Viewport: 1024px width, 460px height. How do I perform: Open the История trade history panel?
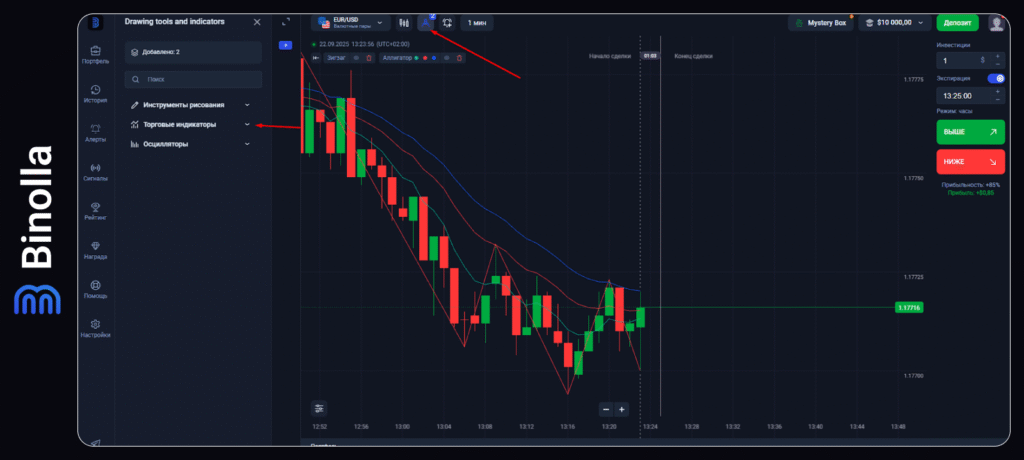click(x=95, y=93)
